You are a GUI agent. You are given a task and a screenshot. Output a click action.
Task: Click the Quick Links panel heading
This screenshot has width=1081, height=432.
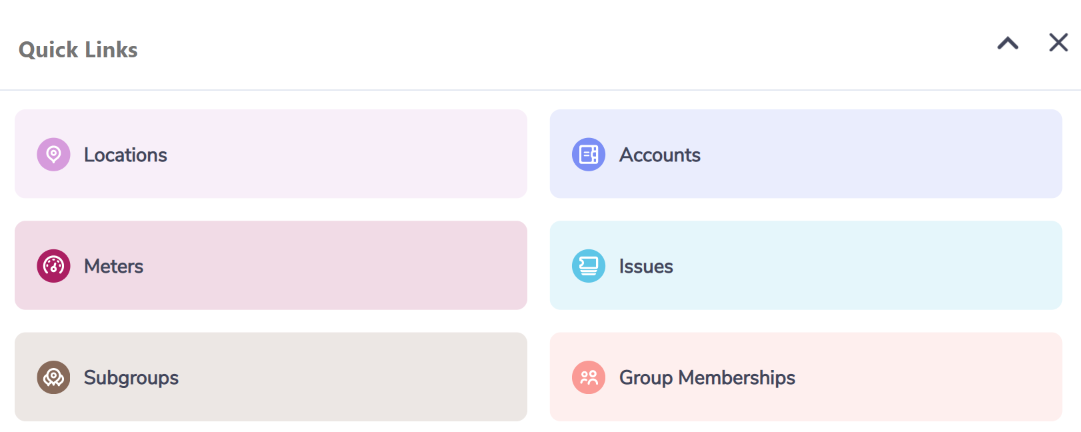coord(78,50)
